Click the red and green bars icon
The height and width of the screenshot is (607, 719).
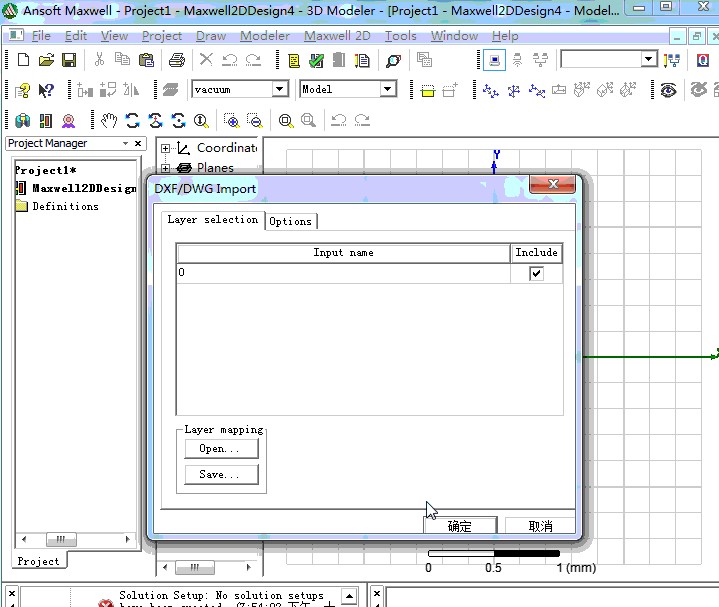tap(45, 121)
